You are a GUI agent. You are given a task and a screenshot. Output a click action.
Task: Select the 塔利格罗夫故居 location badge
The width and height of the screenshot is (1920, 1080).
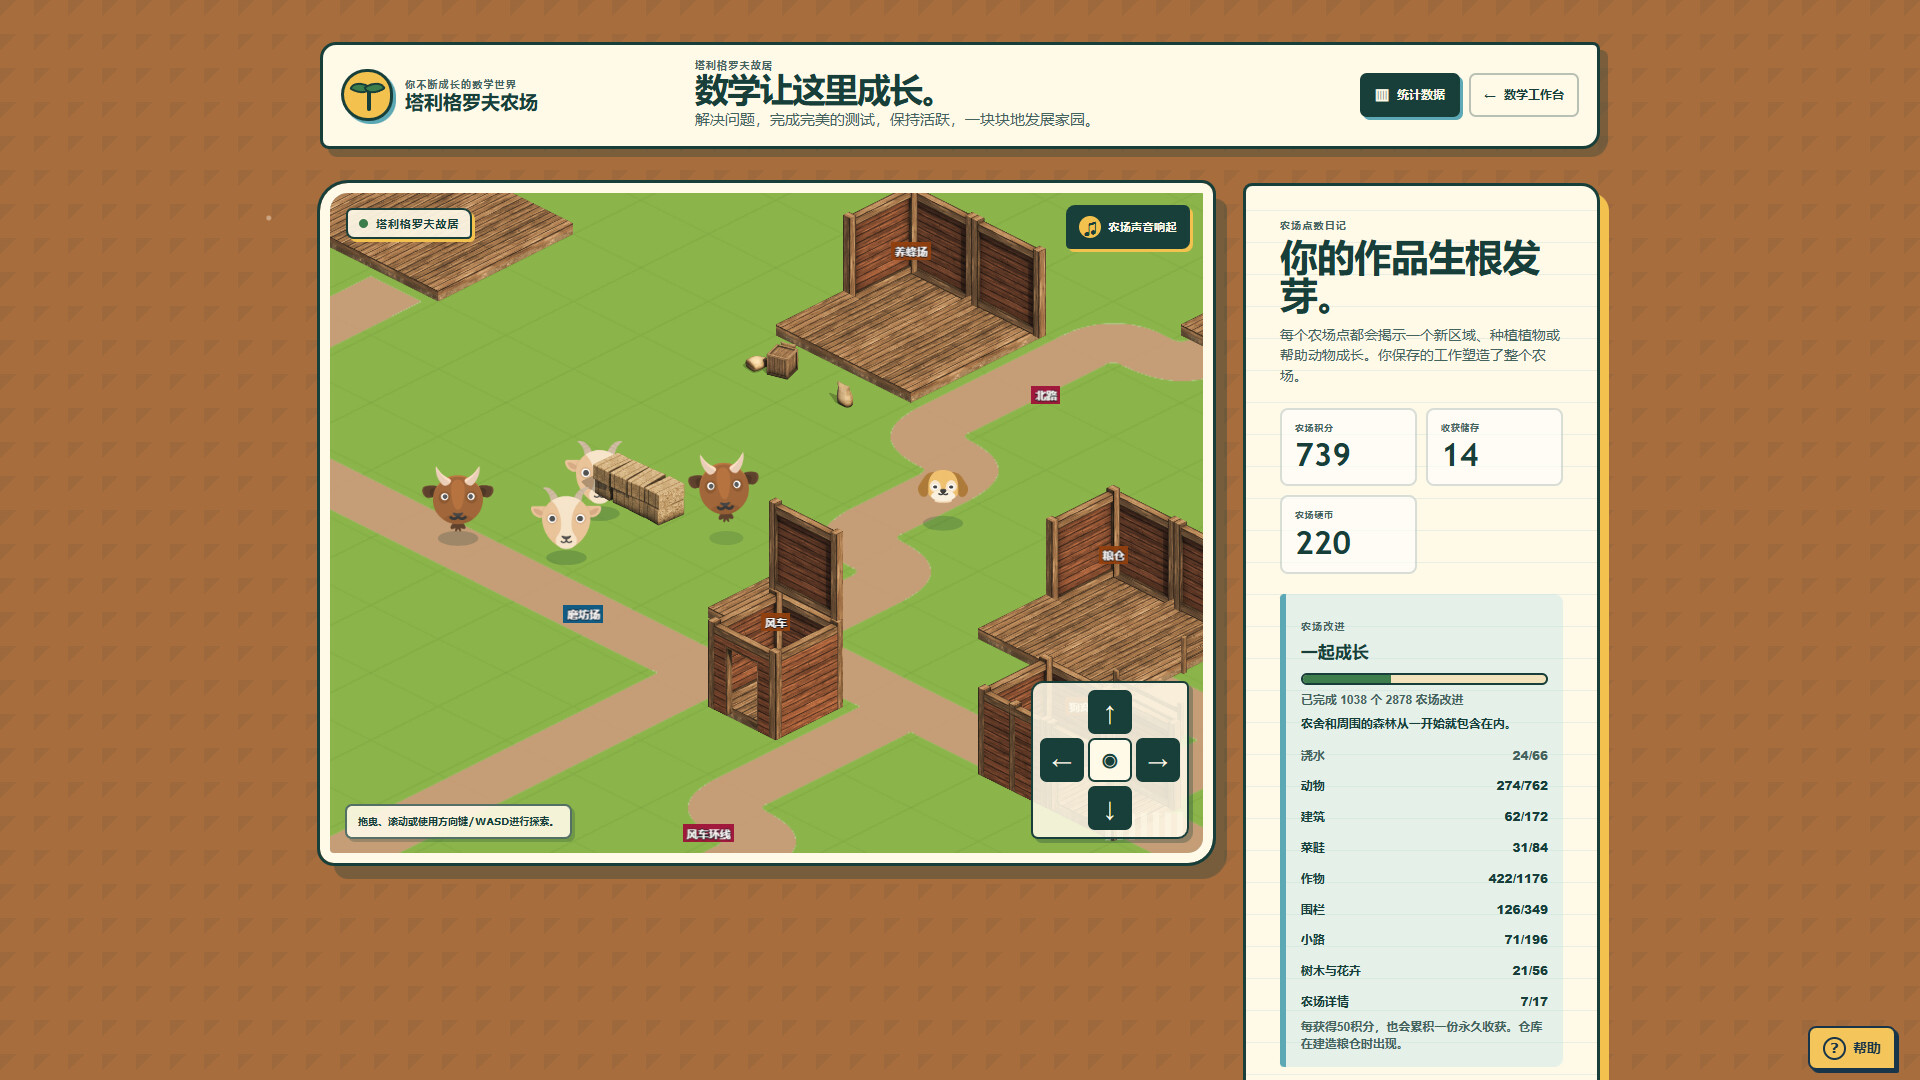coord(409,224)
